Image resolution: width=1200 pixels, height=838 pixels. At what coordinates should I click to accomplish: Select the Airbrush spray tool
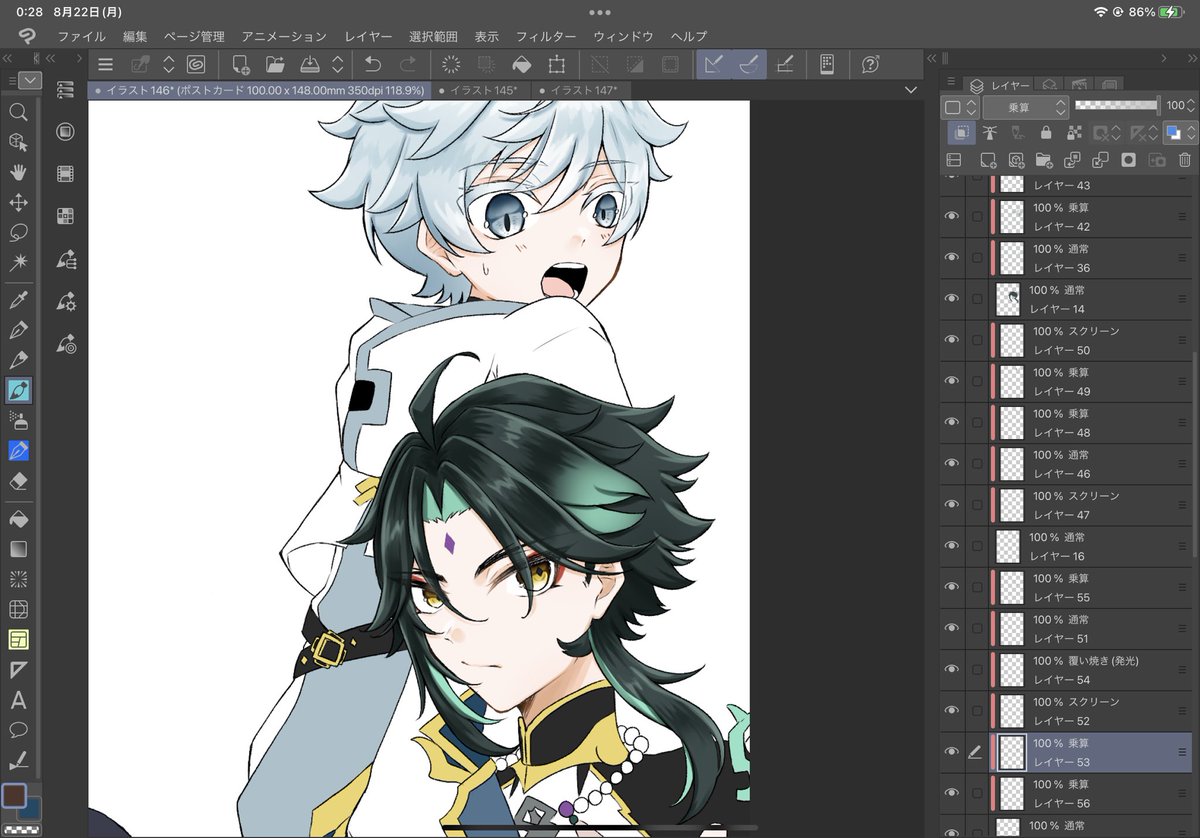(18, 421)
